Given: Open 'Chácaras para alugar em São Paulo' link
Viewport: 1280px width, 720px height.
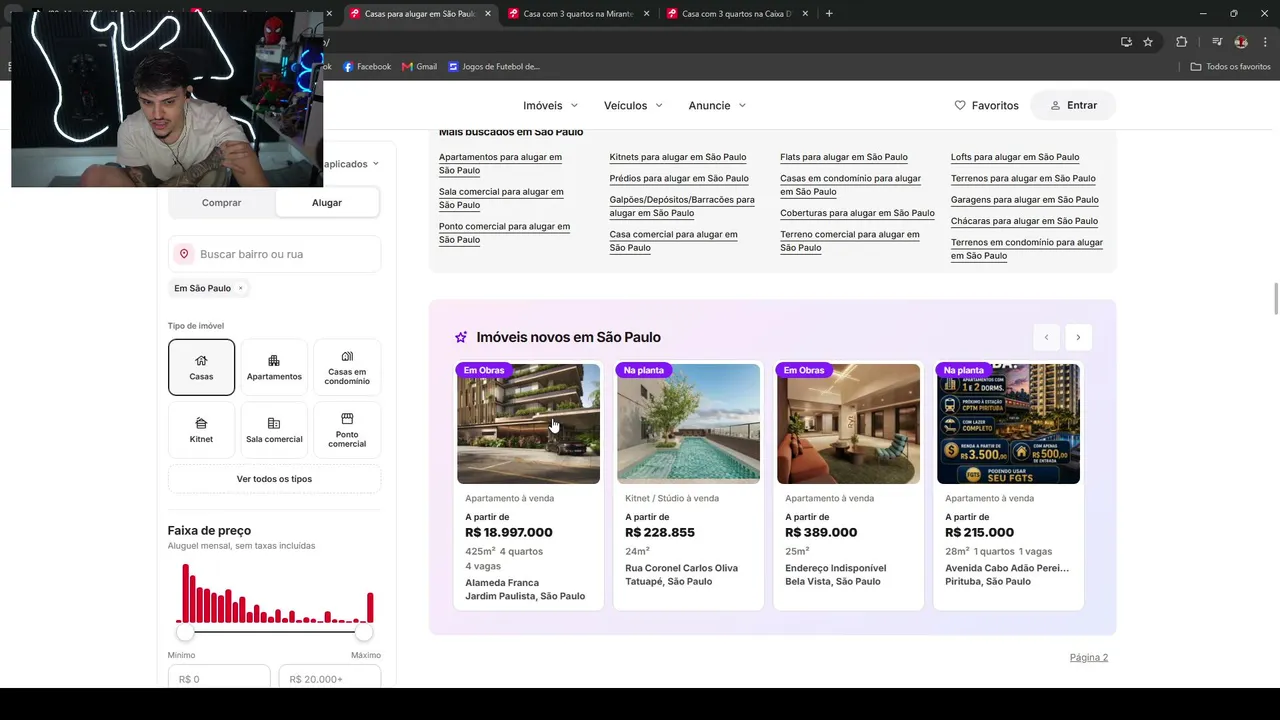Looking at the screenshot, I should tap(1024, 221).
